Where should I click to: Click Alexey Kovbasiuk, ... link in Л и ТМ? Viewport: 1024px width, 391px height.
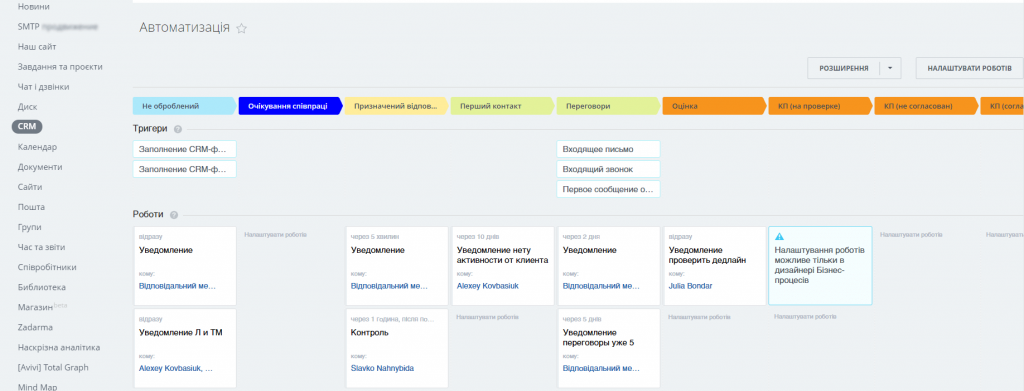tap(176, 368)
